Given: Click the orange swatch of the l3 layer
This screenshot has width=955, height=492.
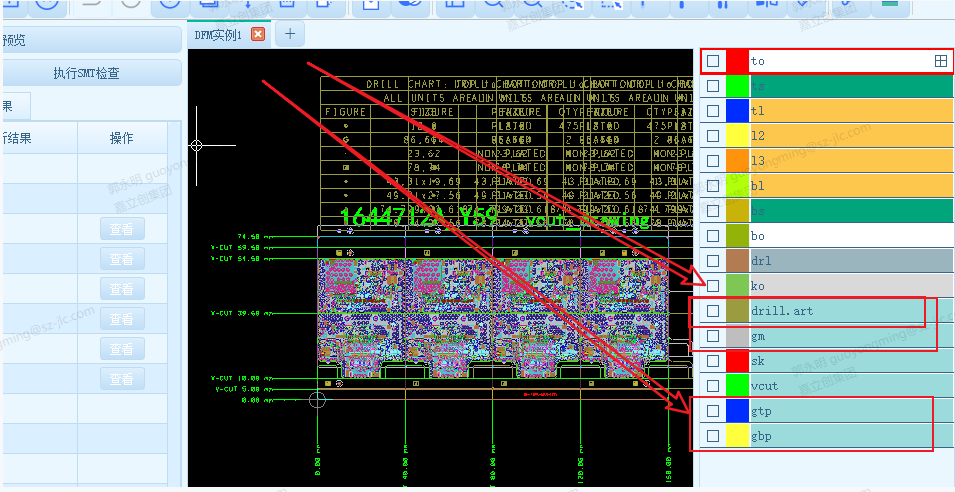Looking at the screenshot, I should (x=737, y=161).
